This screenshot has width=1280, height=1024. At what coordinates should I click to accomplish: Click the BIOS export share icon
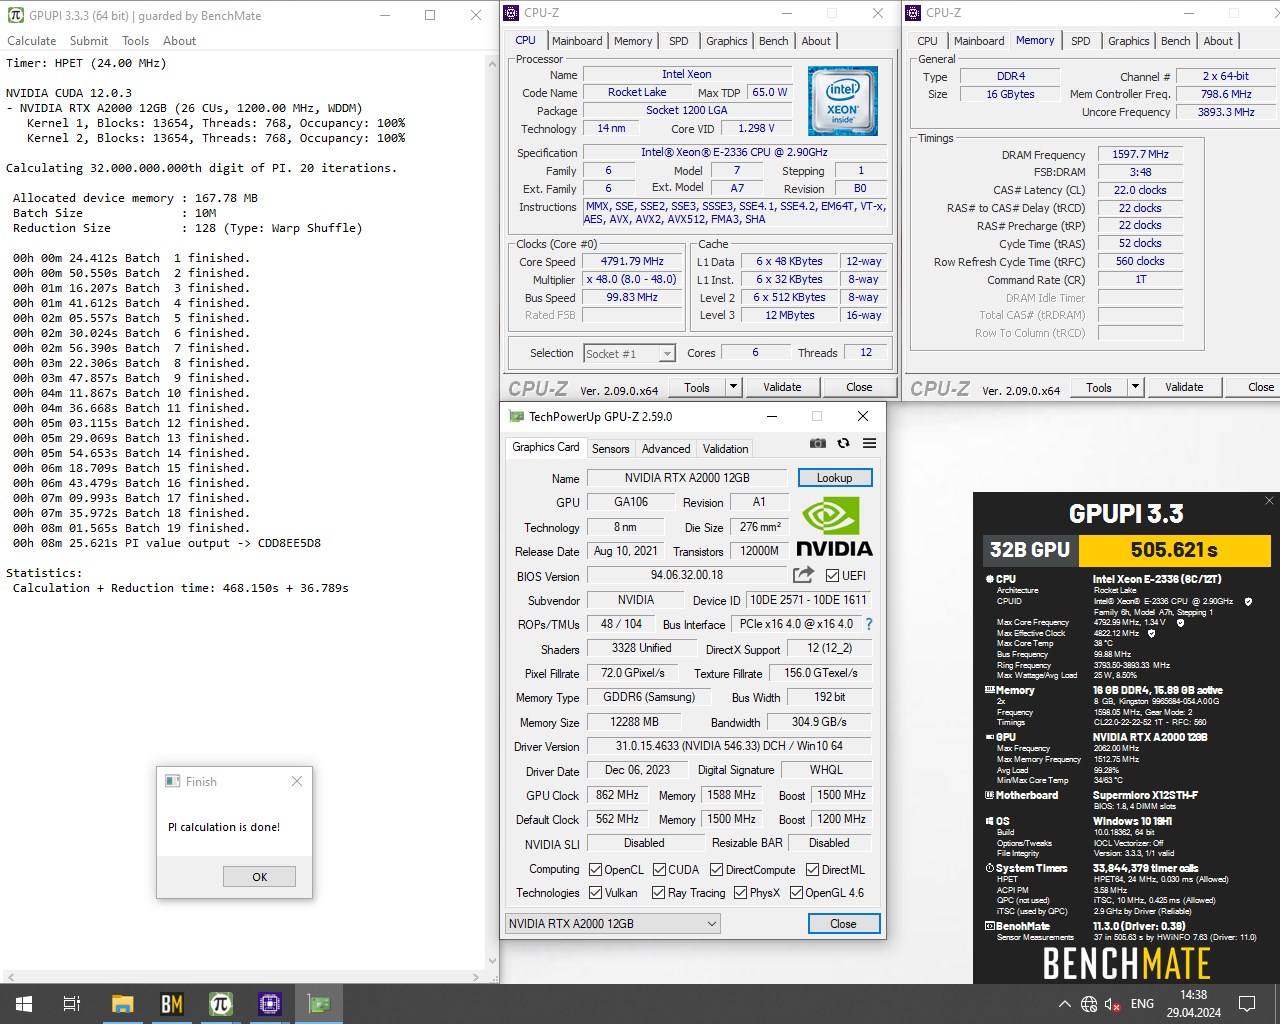point(803,575)
